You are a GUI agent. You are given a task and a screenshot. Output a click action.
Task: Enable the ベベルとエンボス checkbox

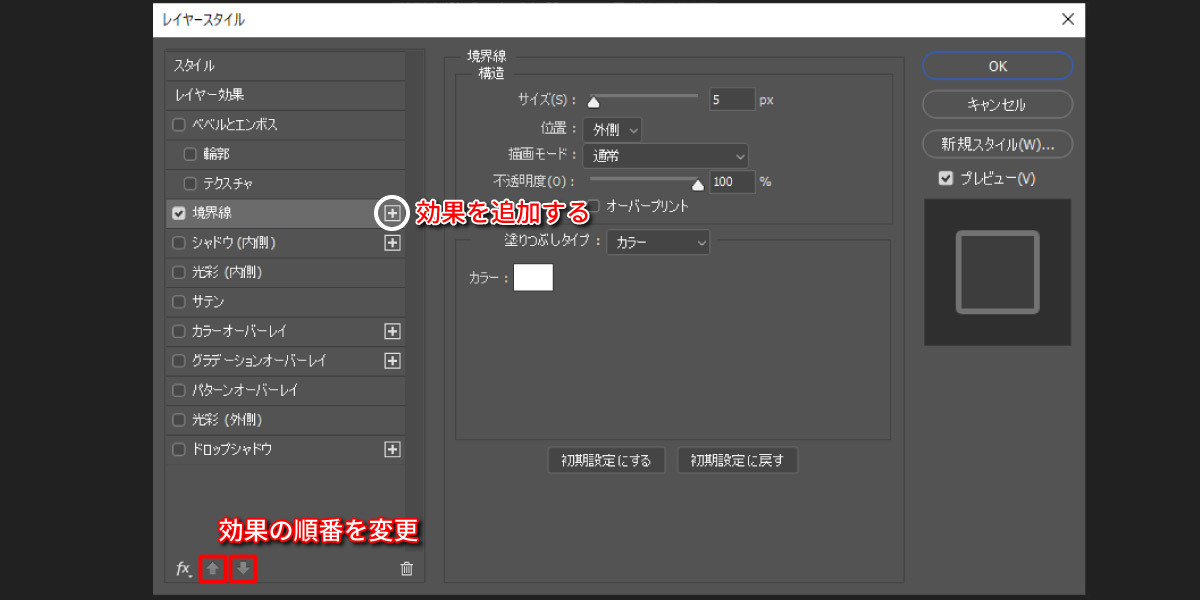pyautogui.click(x=179, y=125)
